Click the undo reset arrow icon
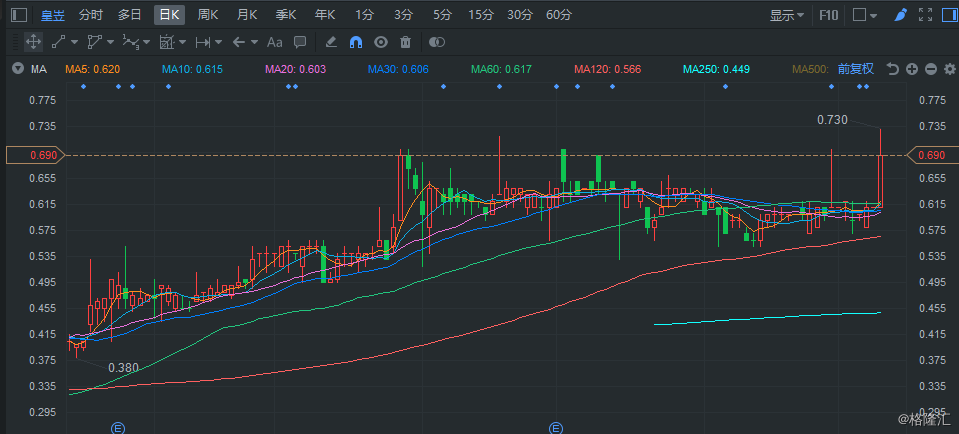 coord(893,69)
